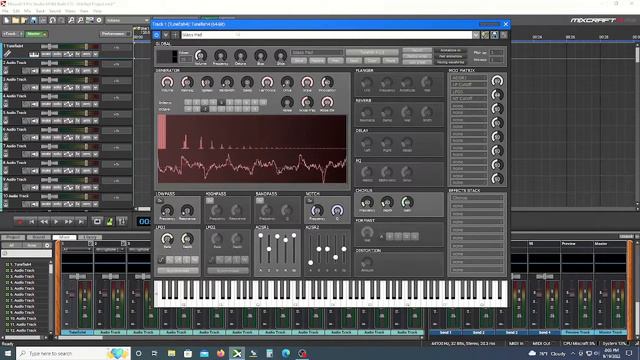Image resolution: width=640 pixels, height=360 pixels.
Task: Create a new project from the toolbar
Action: 7,20
